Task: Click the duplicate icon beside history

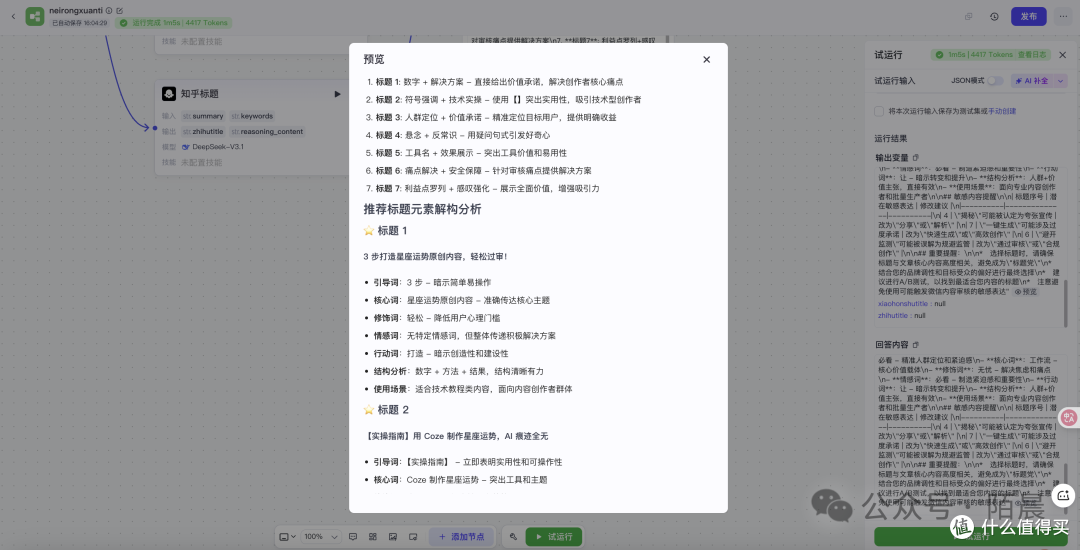Action: pyautogui.click(x=969, y=17)
